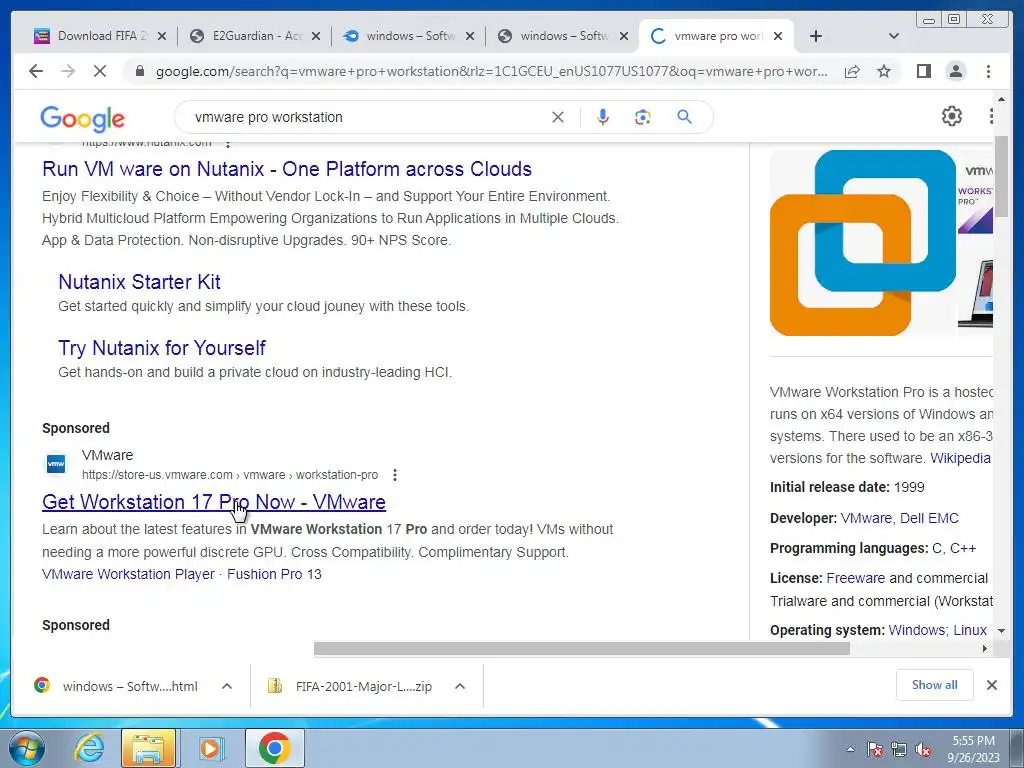Click the horizontal scrollbar thumb

point(582,648)
